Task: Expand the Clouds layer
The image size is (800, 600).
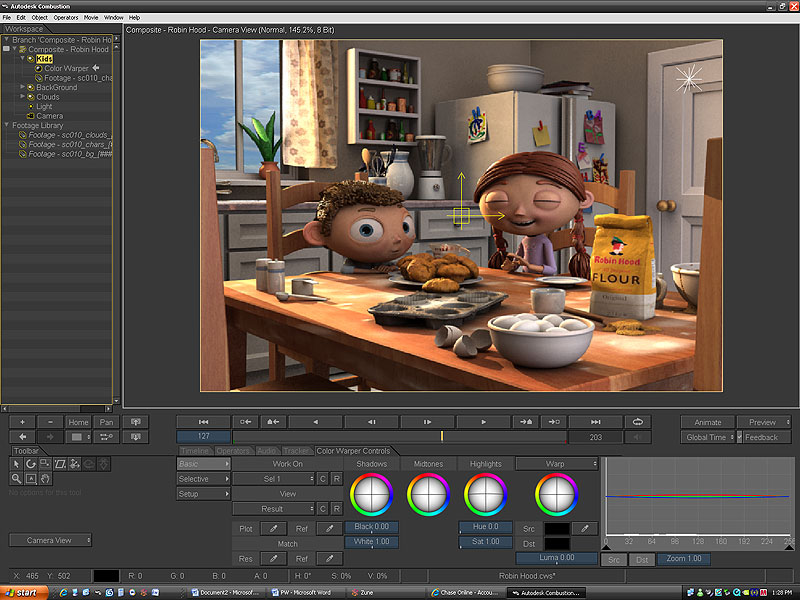Action: 22,96
